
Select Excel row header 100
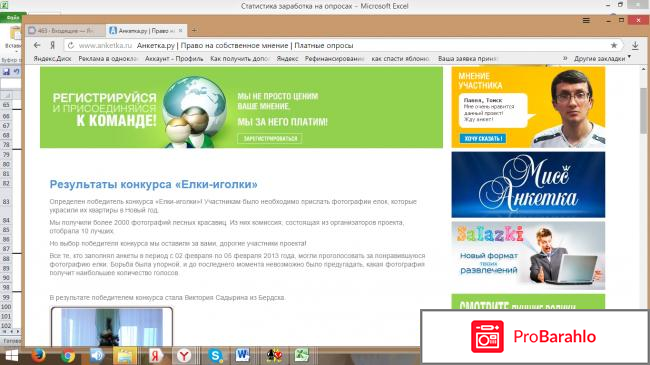(x=6, y=307)
